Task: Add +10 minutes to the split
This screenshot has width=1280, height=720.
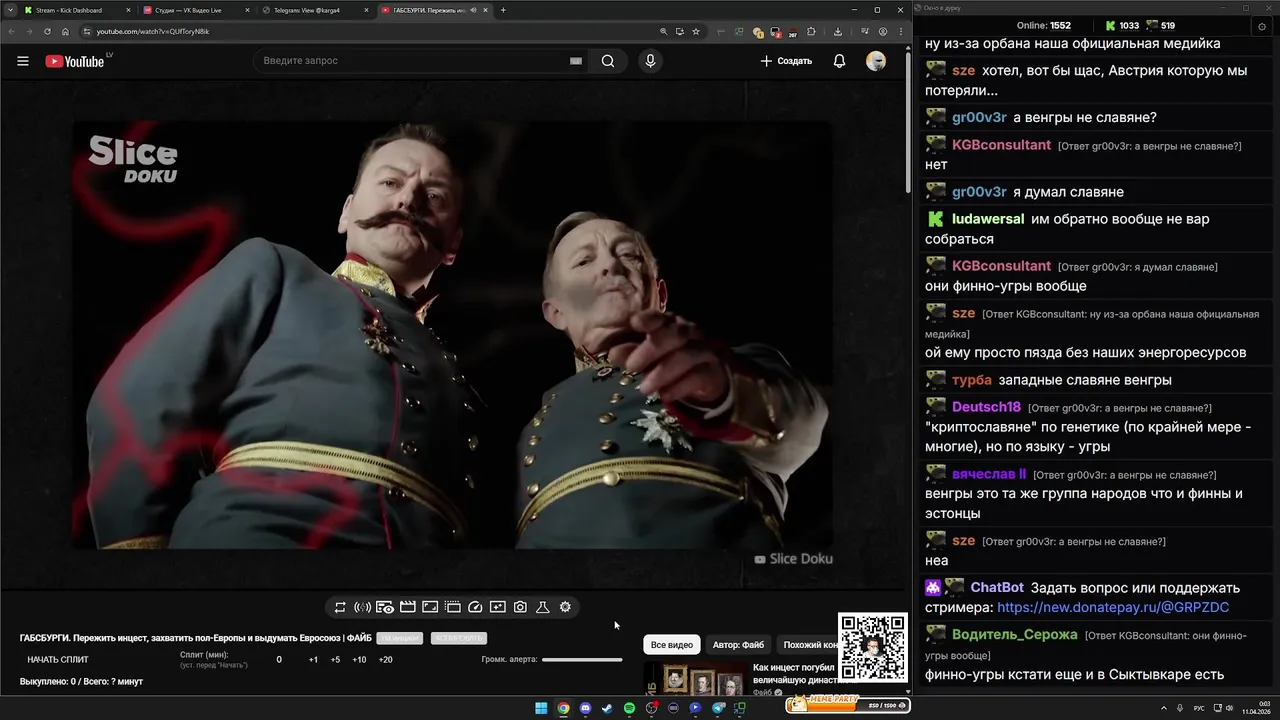Action: point(359,660)
